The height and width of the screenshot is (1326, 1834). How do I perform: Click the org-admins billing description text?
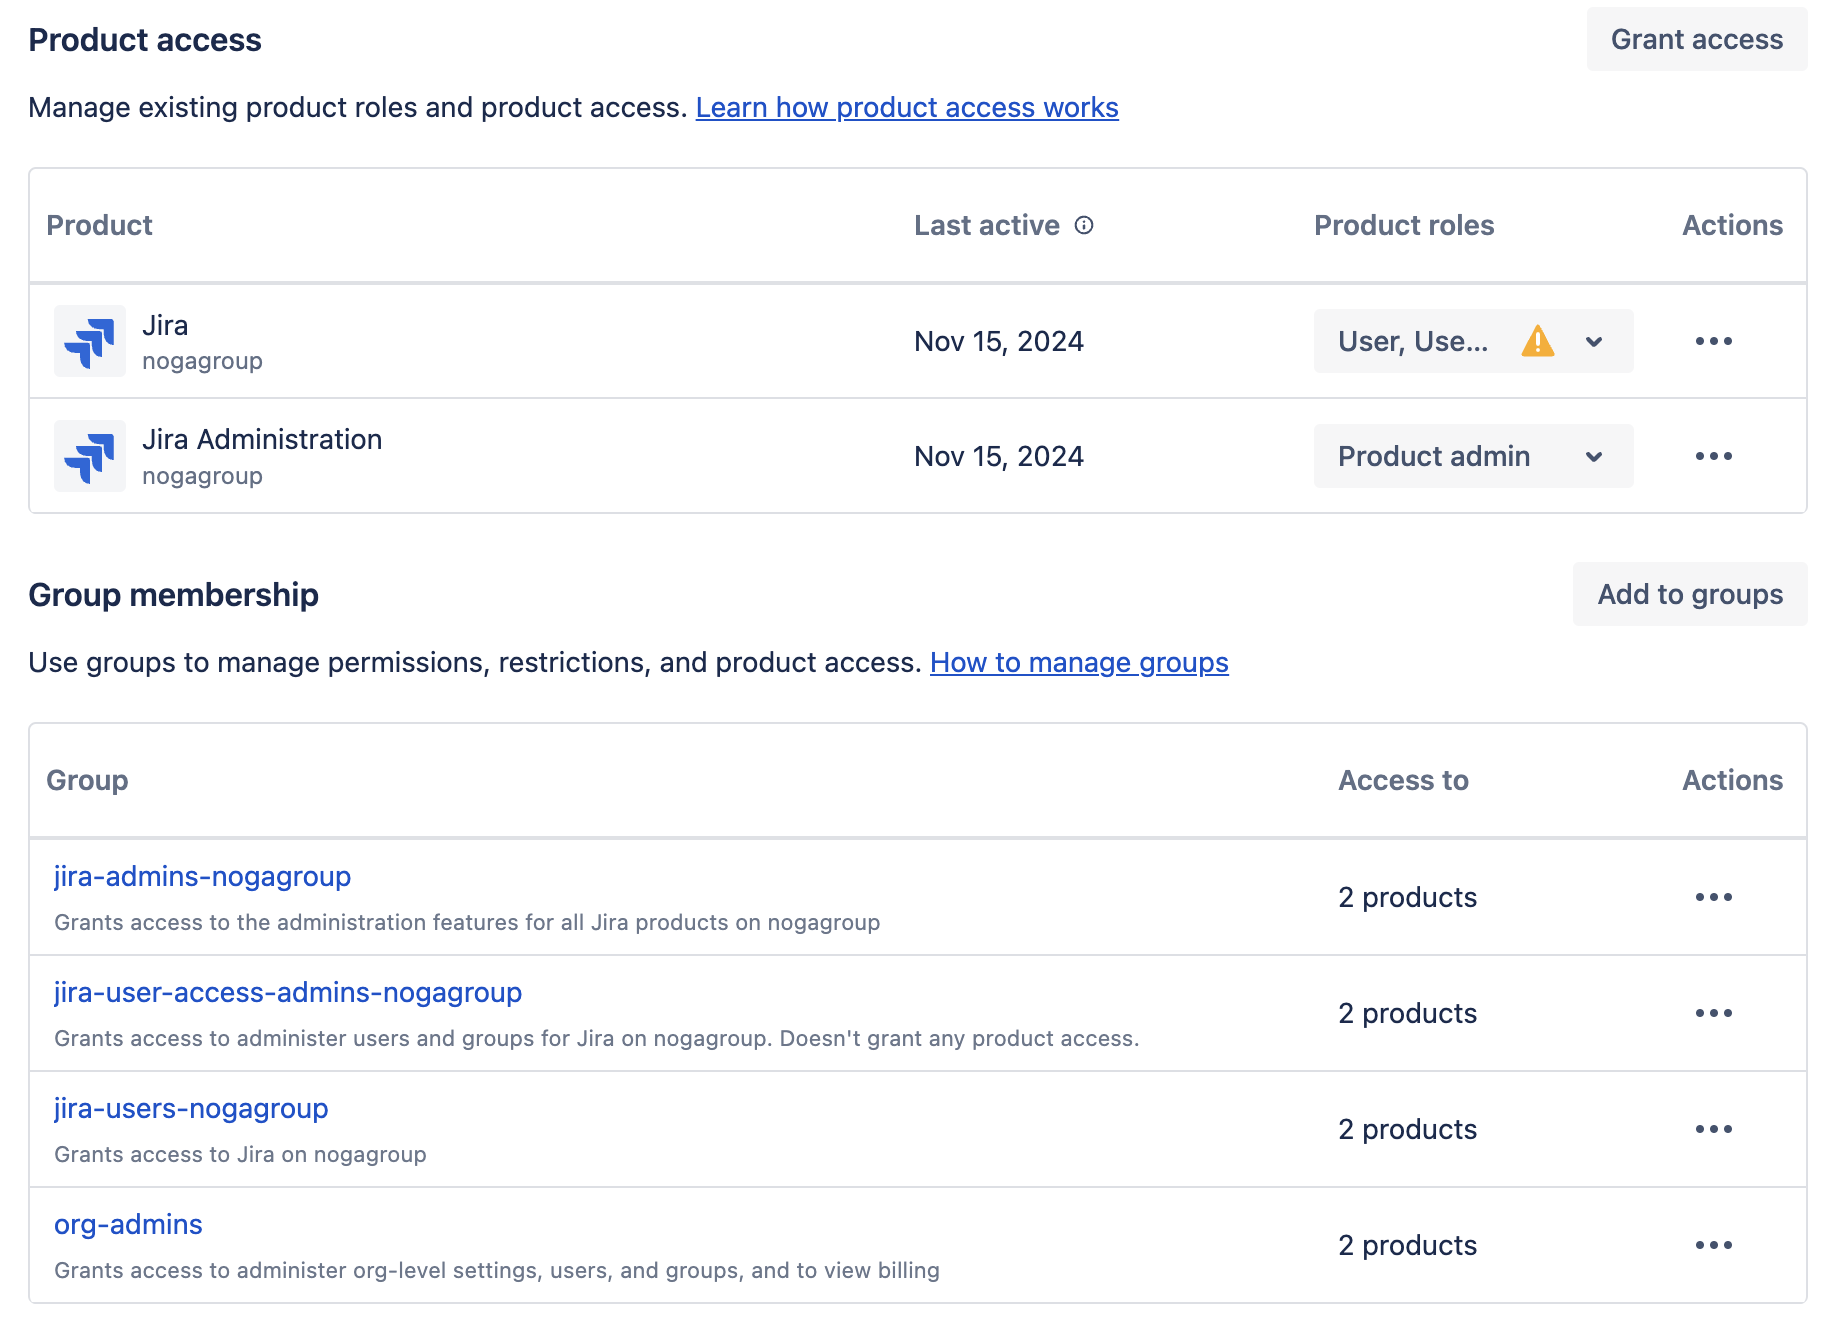tap(497, 1270)
